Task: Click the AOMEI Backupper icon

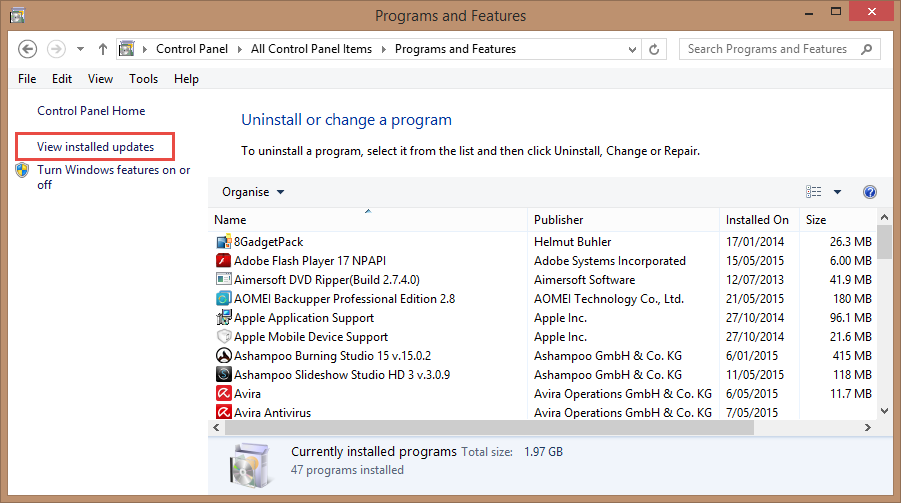Action: [x=224, y=299]
